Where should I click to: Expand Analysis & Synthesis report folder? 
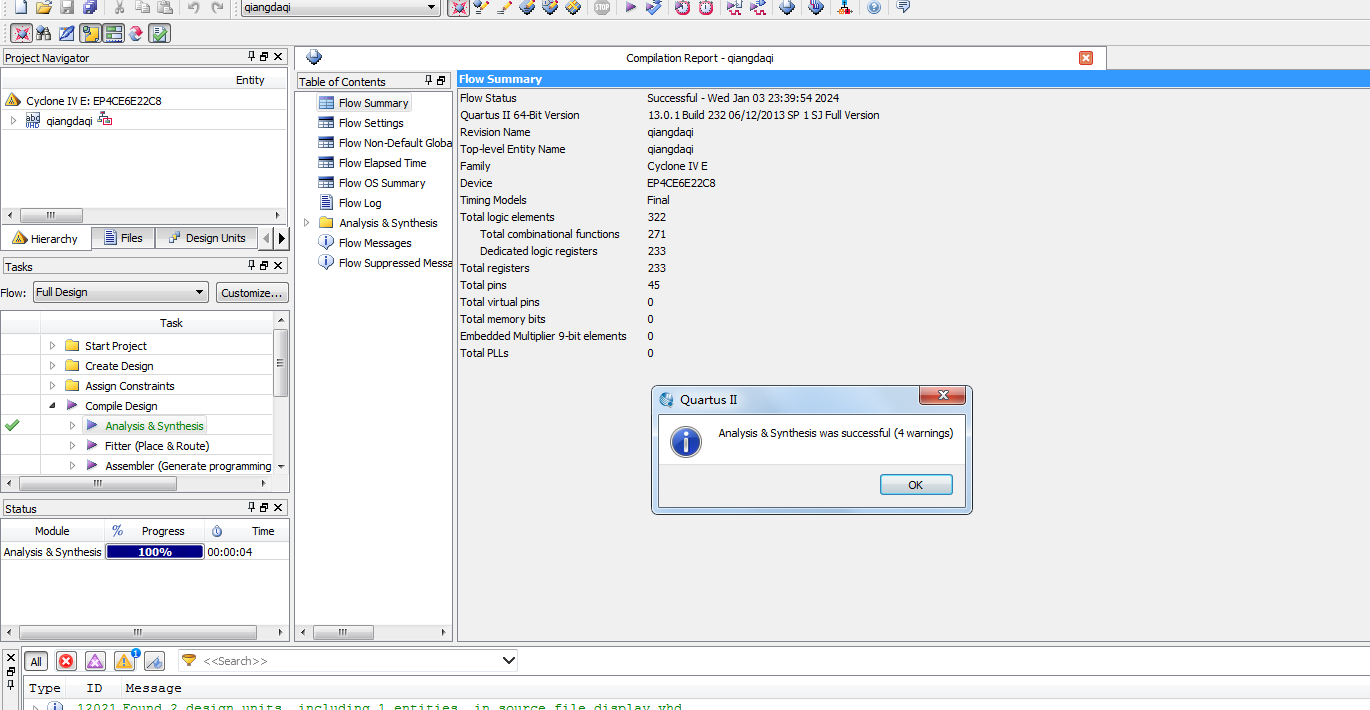tap(307, 222)
